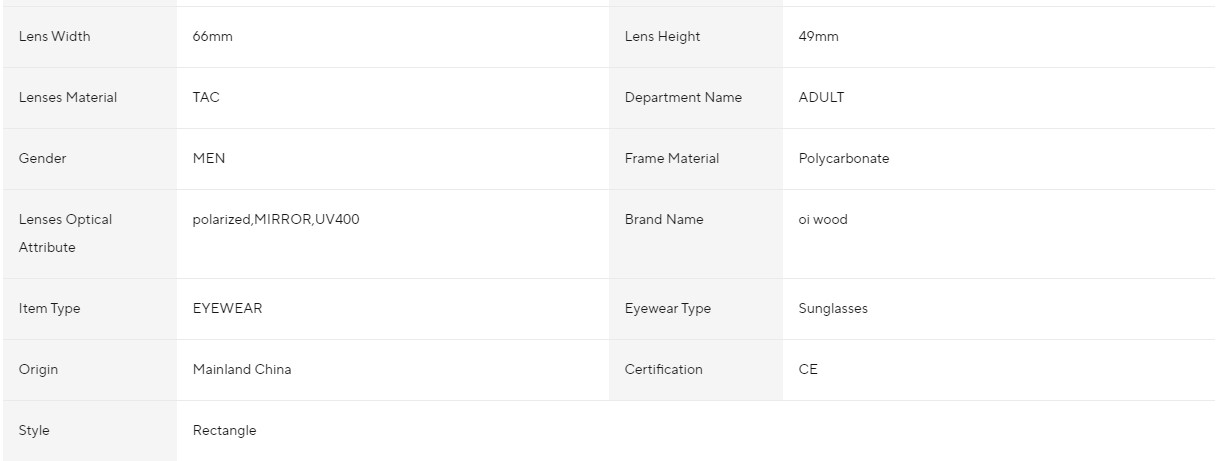Select the 66mm lens width value

click(x=212, y=37)
